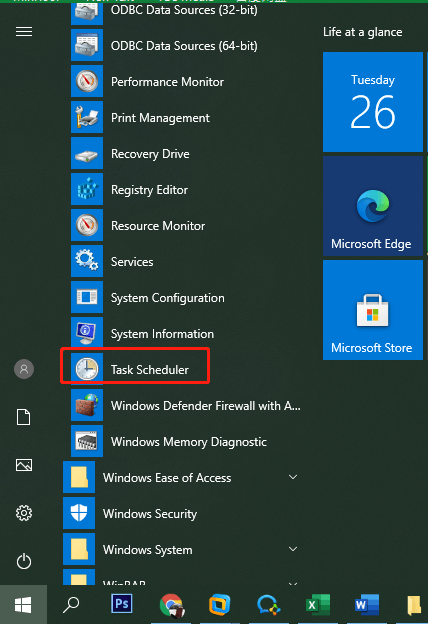
Task: Click the 'Recovery Drive' text label
Action: (150, 154)
